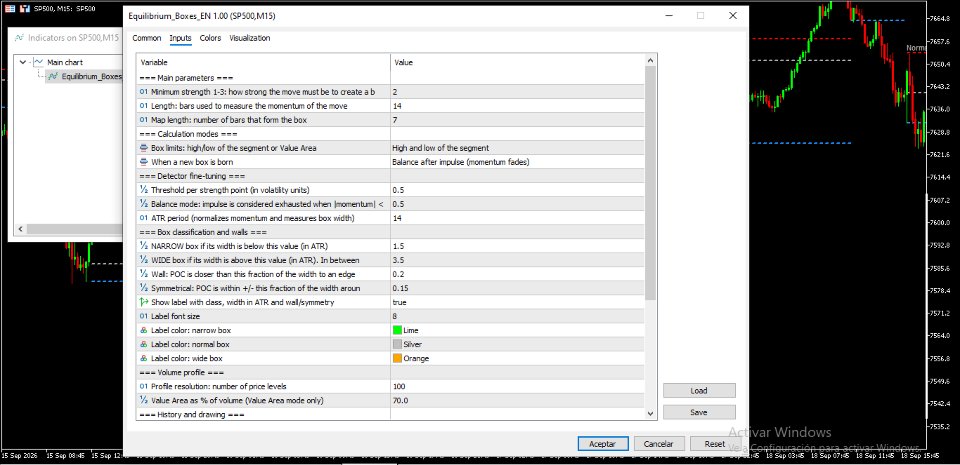Click the indicator icon beside Equilibrium_Boxes tree item
This screenshot has height=465, width=960.
[x=53, y=76]
